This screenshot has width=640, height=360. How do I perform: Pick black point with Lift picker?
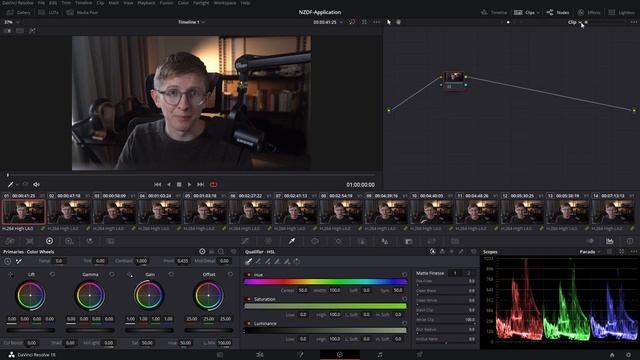[x=11, y=275]
